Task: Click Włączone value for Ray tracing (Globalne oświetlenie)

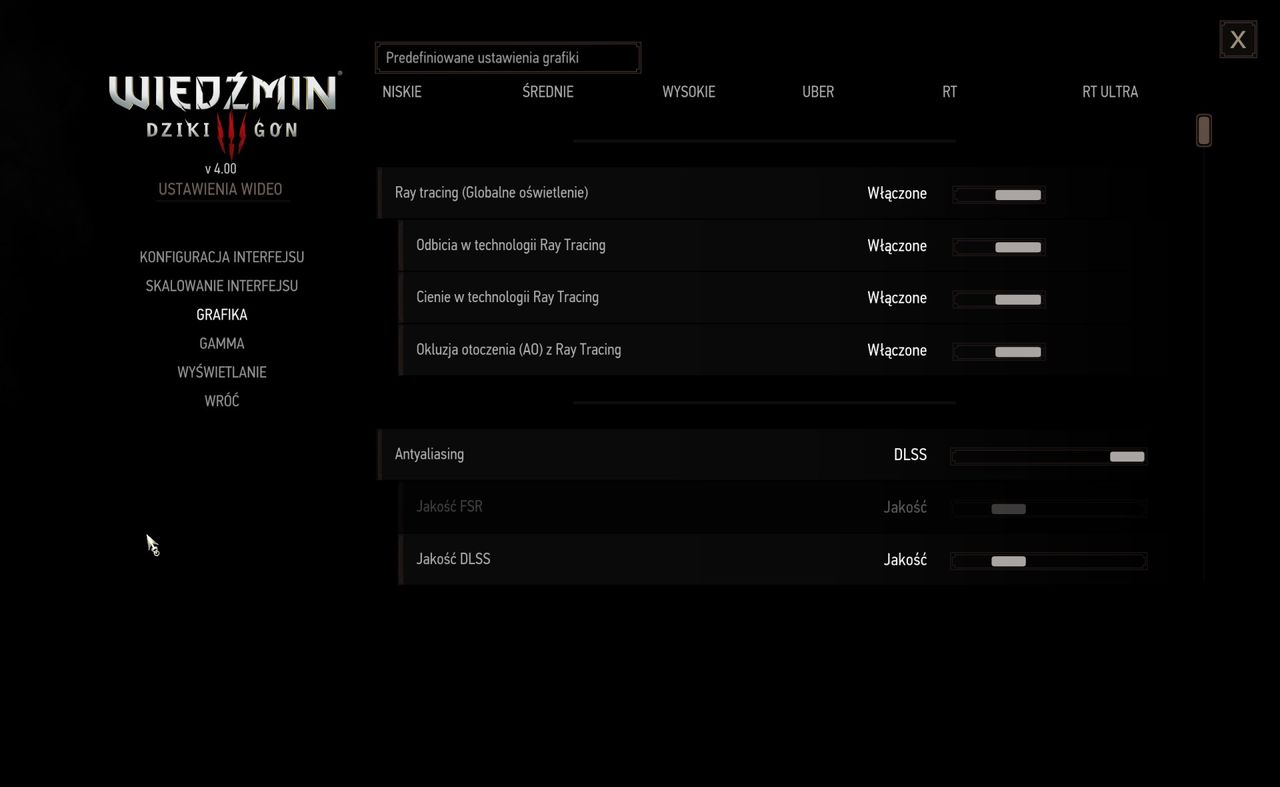Action: (897, 194)
